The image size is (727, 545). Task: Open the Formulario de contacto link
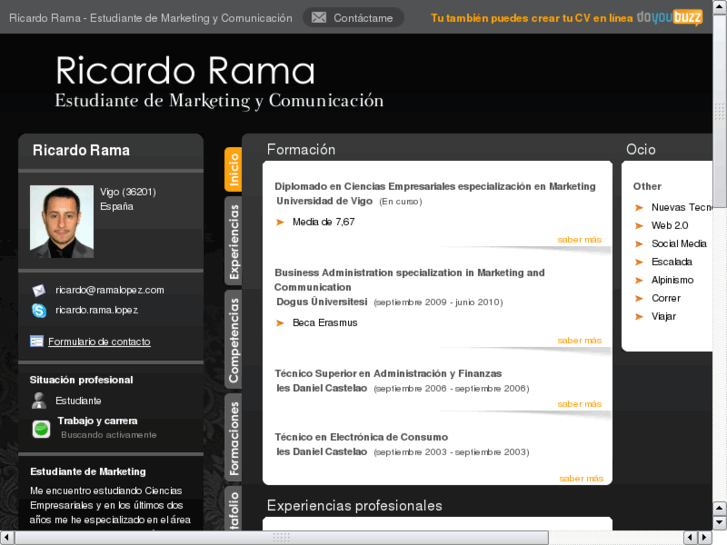point(99,342)
